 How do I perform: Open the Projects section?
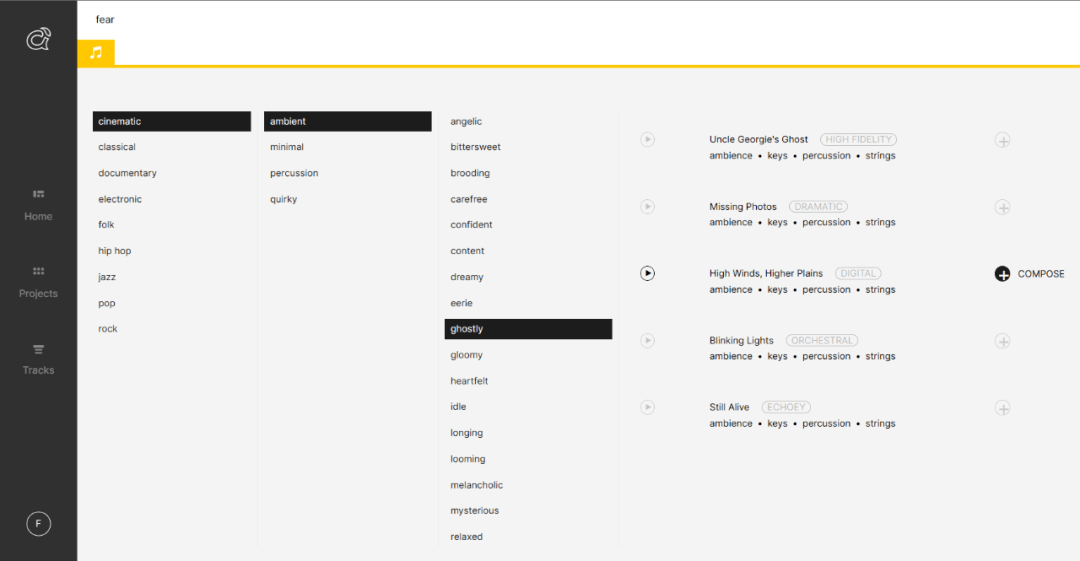click(38, 281)
